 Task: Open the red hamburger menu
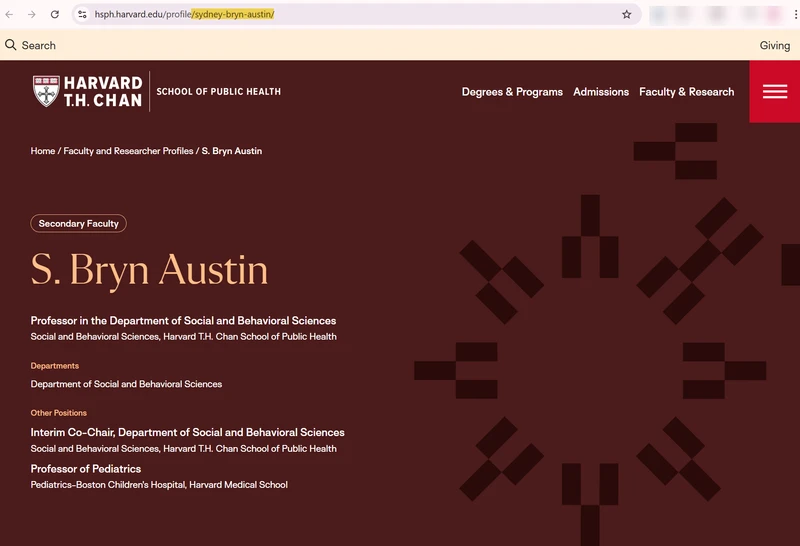(774, 91)
